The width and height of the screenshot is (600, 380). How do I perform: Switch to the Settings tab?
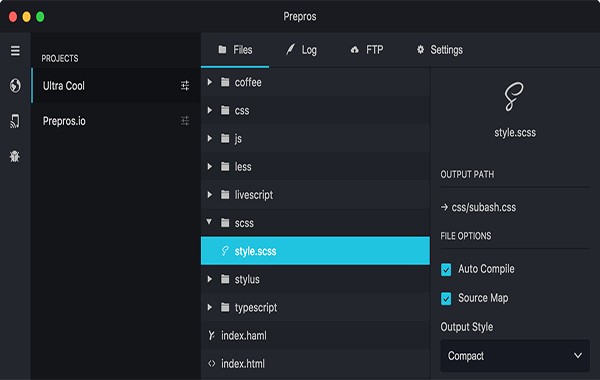tap(440, 50)
